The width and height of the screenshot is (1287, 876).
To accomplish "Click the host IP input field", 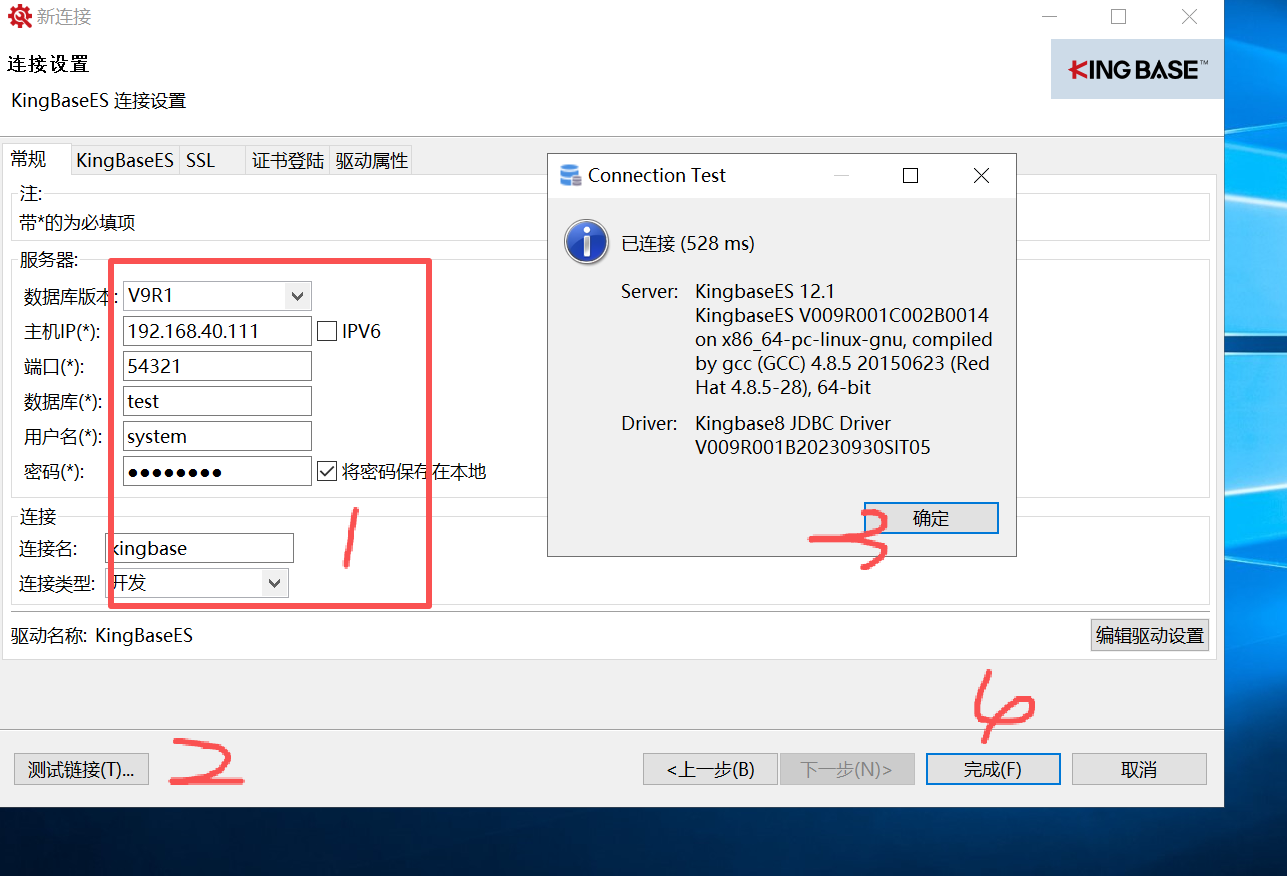I will [217, 331].
